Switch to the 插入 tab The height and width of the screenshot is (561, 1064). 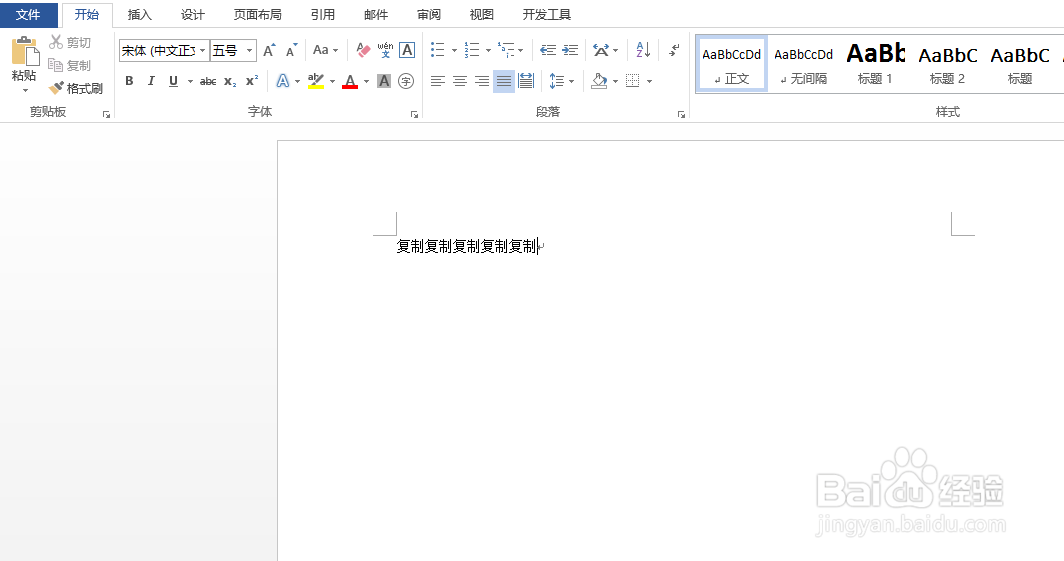140,14
